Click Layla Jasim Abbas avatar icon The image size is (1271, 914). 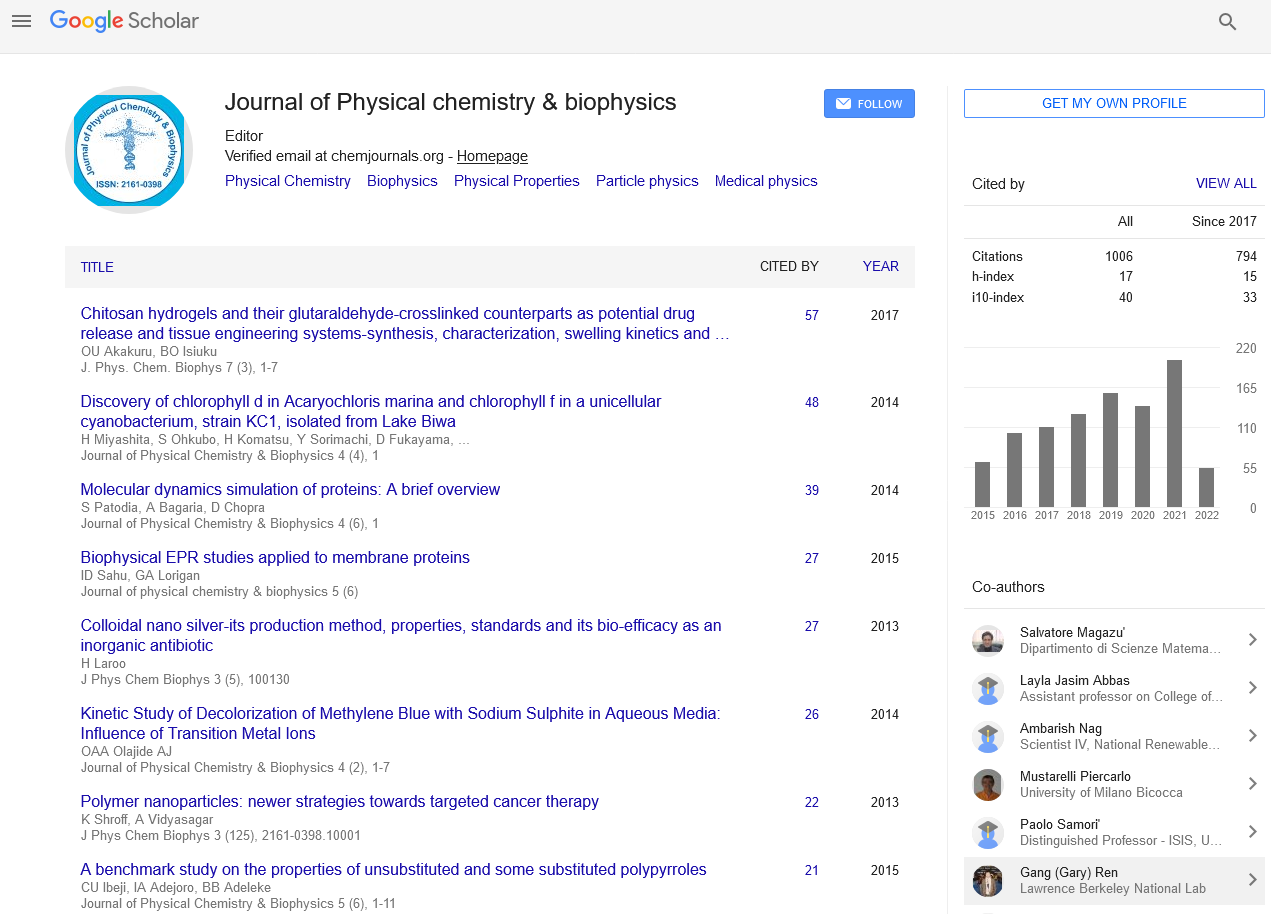pos(987,688)
